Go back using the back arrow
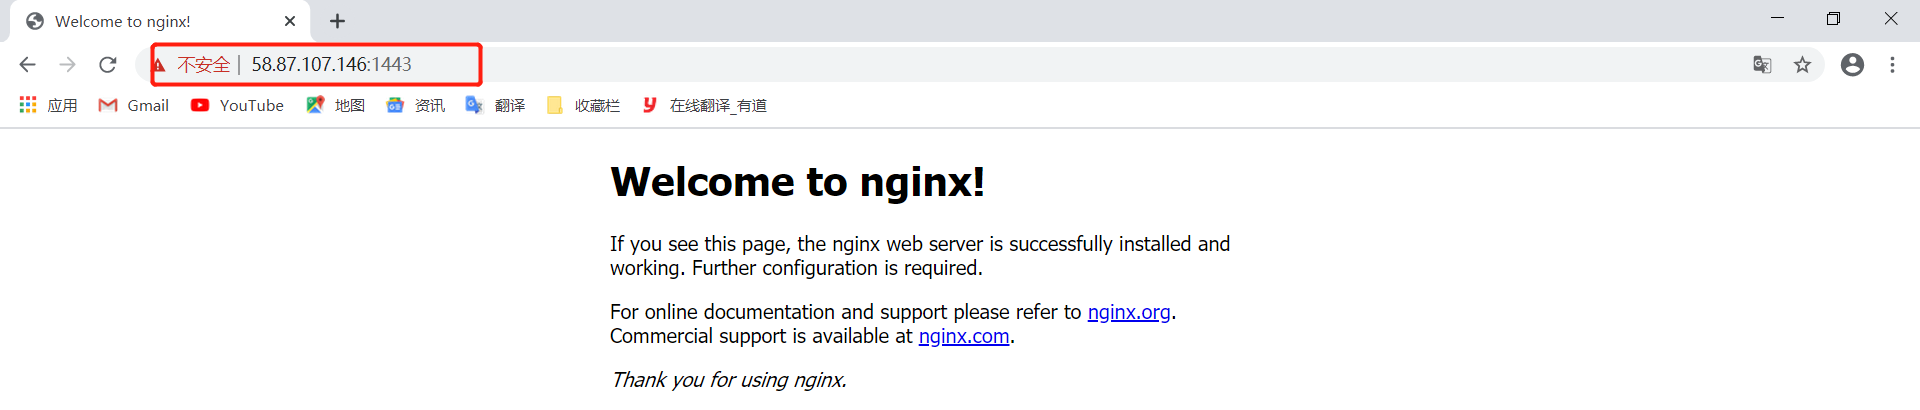The width and height of the screenshot is (1920, 410). click(27, 65)
